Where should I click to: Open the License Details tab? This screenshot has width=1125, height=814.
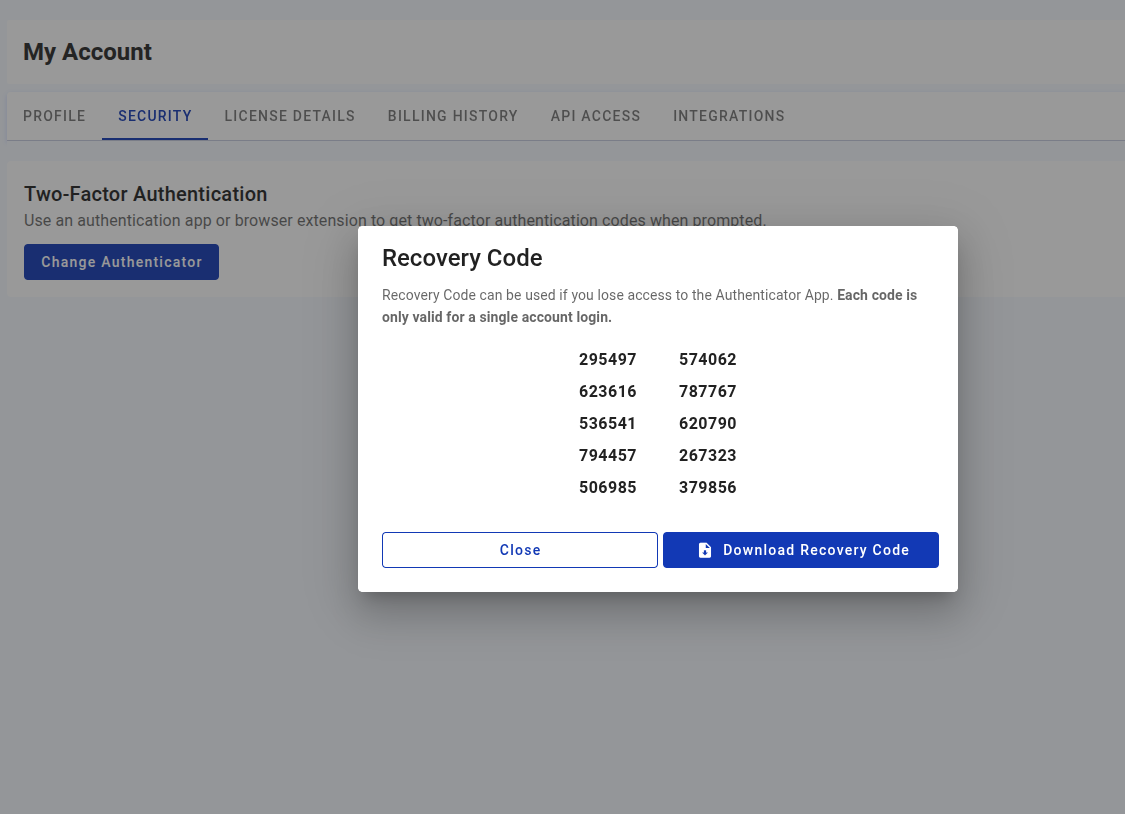coord(289,116)
